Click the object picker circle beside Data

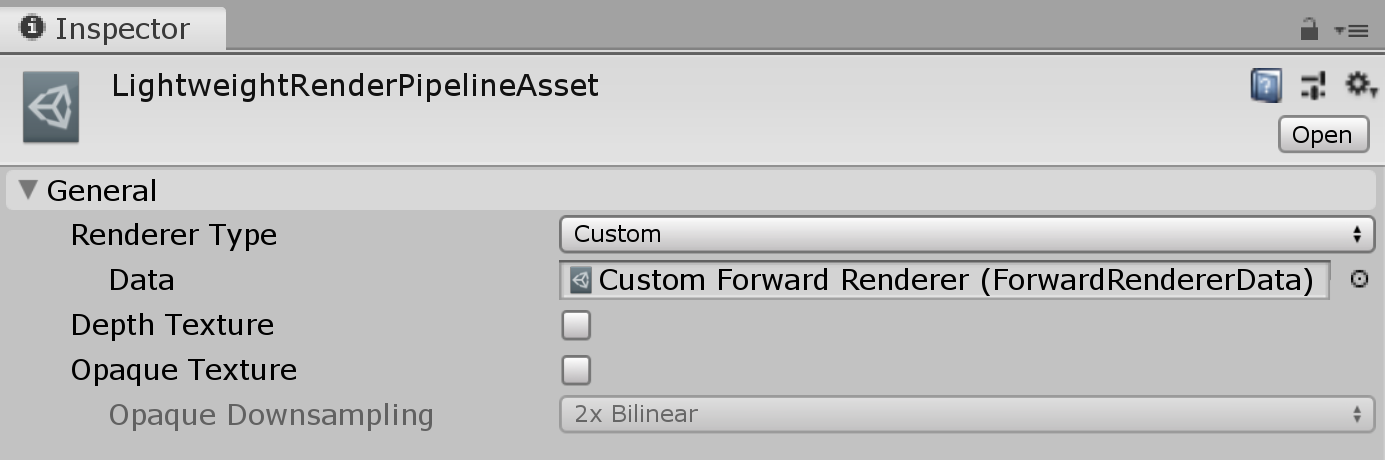pyautogui.click(x=1359, y=280)
